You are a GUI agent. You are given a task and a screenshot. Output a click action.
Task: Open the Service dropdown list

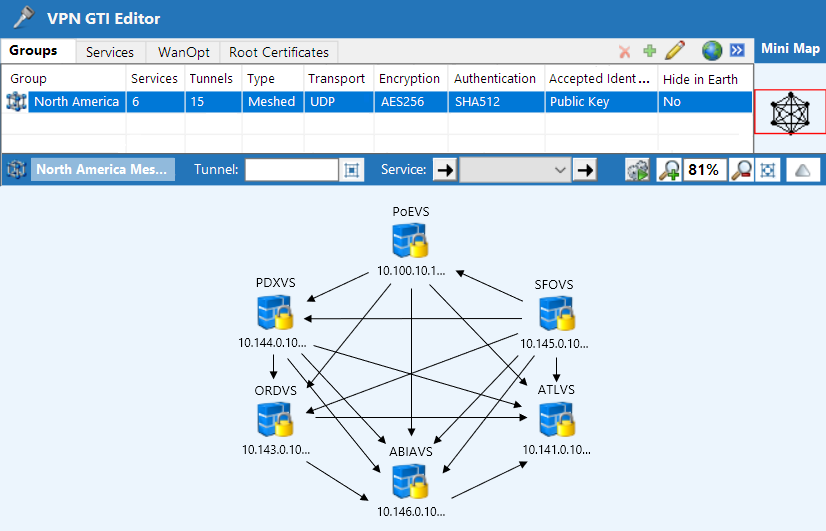[515, 170]
